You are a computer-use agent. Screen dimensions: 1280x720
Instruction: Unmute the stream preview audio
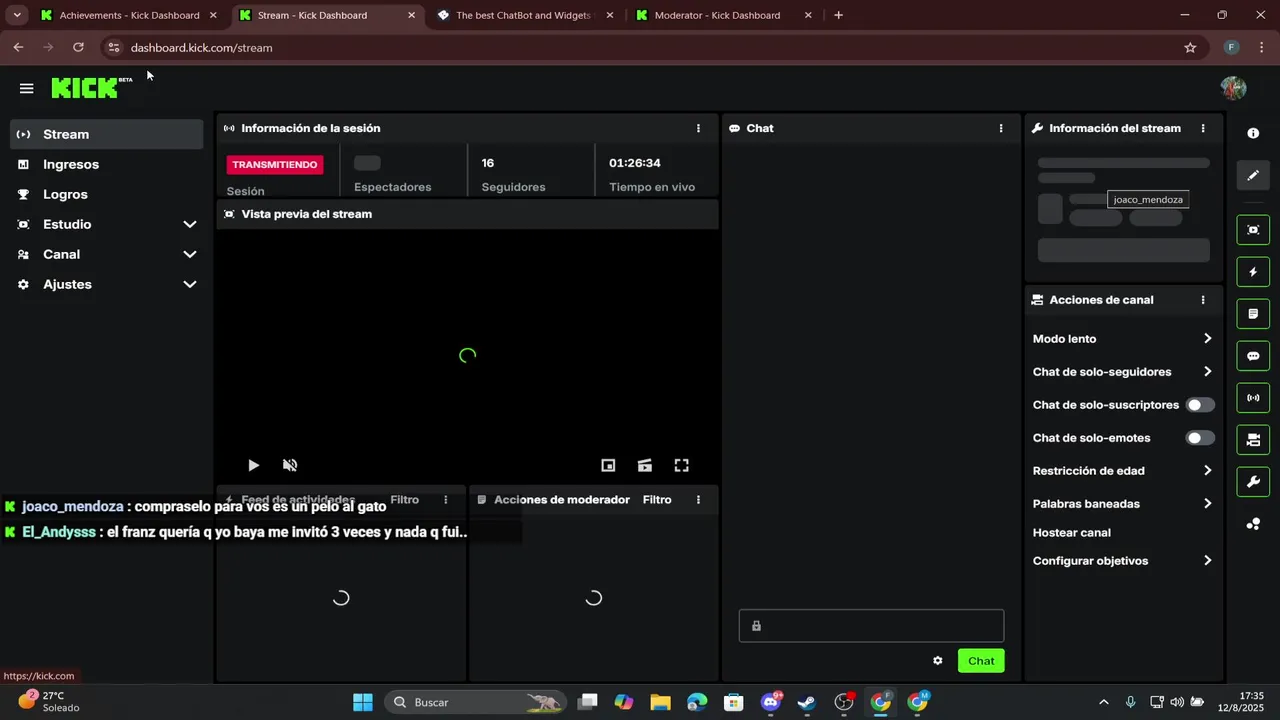[290, 465]
